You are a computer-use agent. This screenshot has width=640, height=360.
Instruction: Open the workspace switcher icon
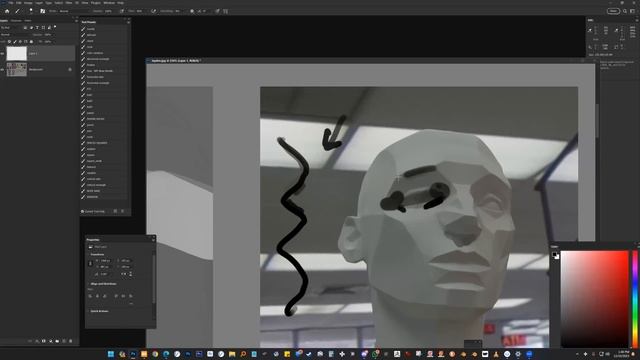[633, 11]
